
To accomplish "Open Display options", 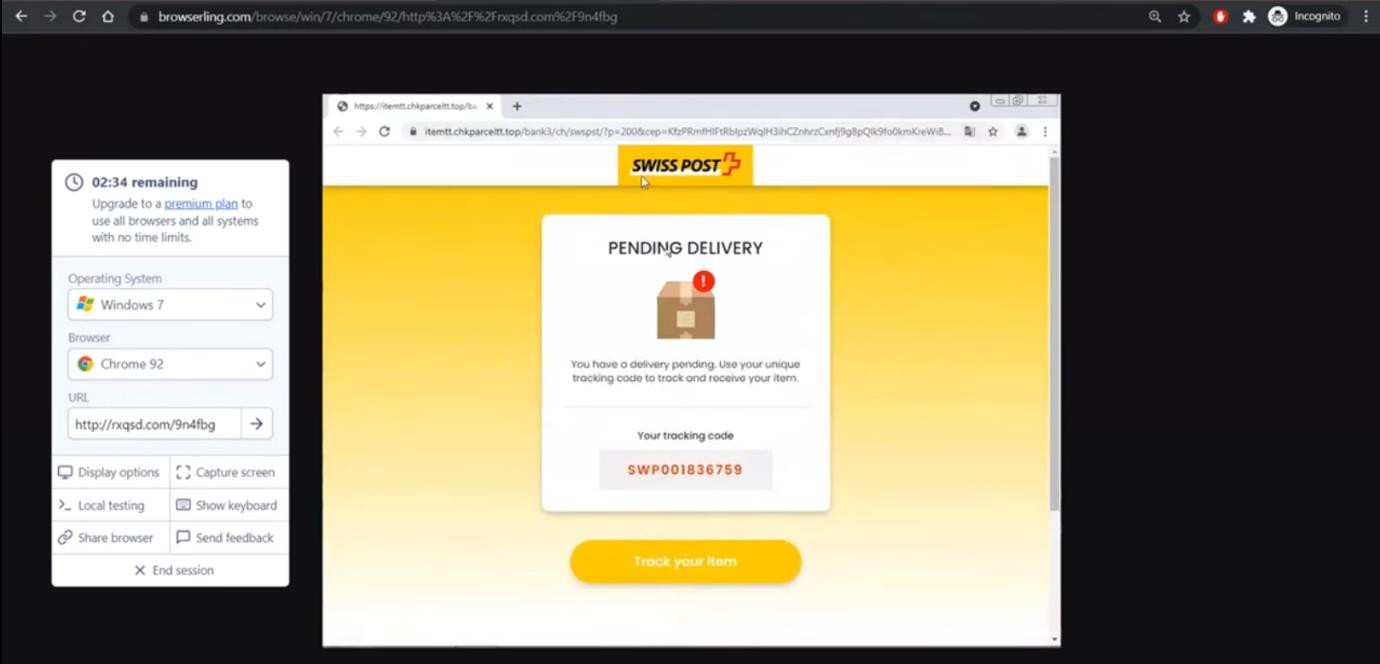I will click(108, 472).
